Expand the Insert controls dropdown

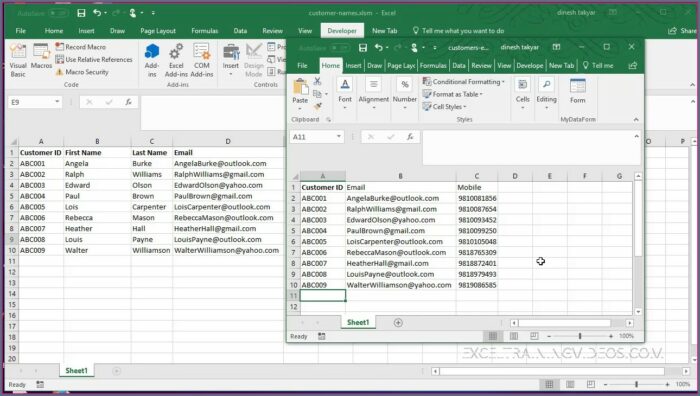tap(231, 60)
